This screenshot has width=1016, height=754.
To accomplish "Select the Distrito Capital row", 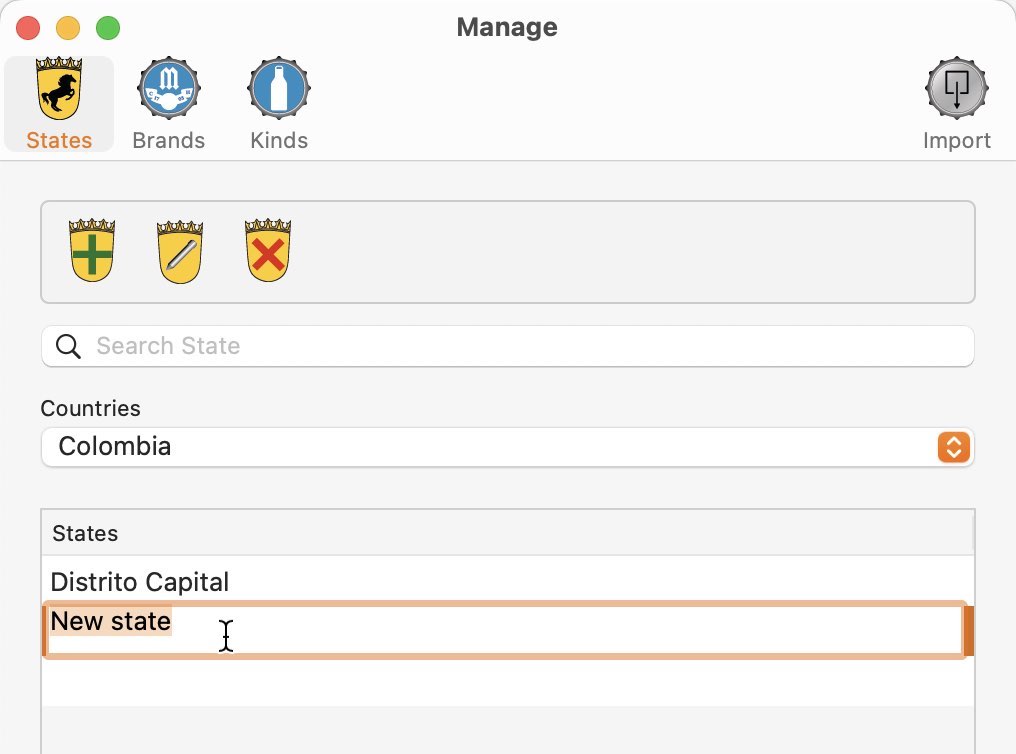I will (x=507, y=582).
